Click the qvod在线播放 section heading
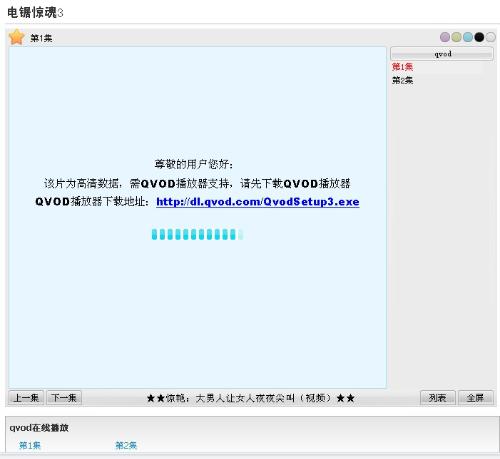This screenshot has width=500, height=459. click(39, 428)
